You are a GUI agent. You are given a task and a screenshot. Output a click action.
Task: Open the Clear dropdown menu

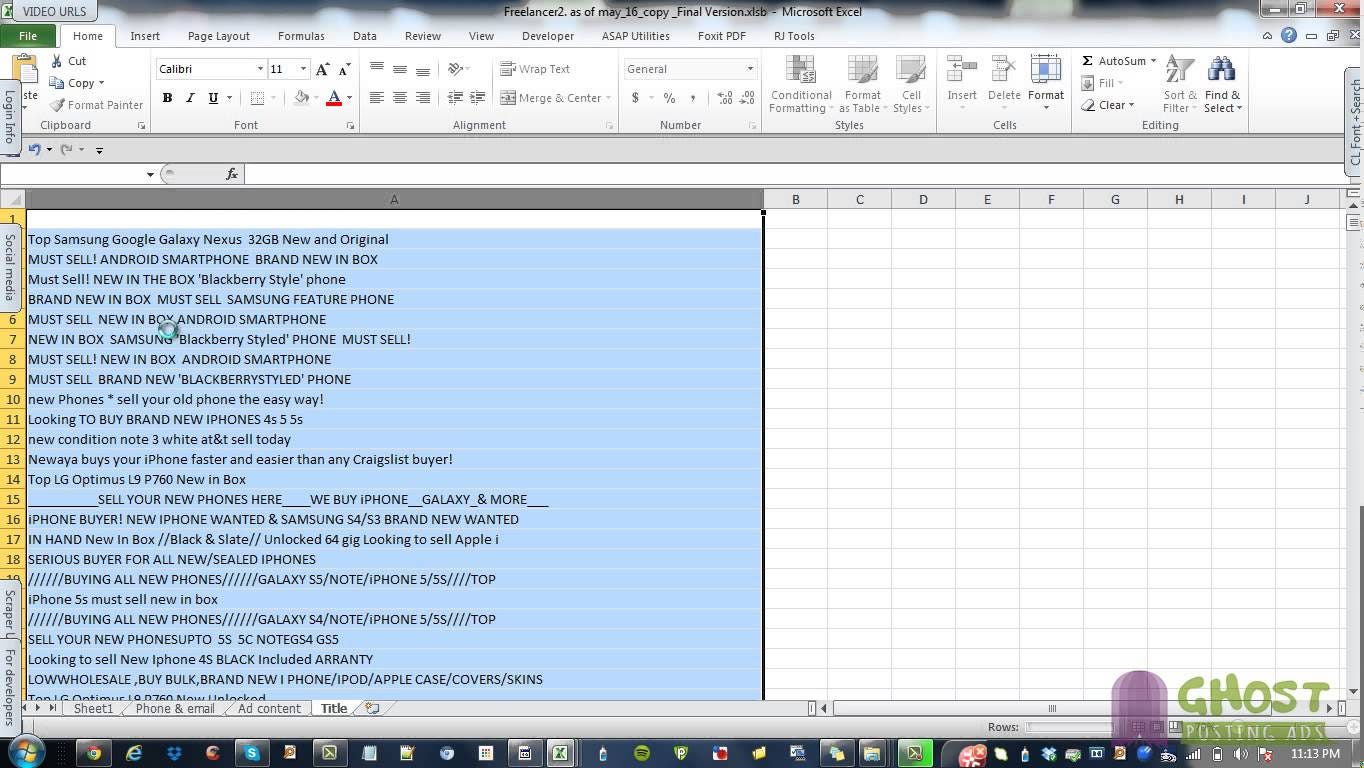click(1108, 105)
